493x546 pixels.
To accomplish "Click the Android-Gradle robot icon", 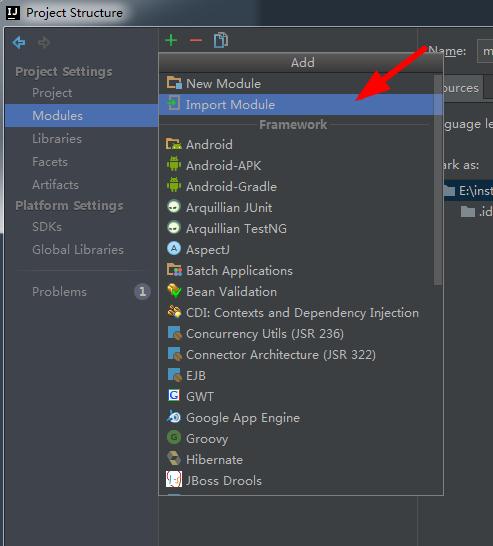I will tap(174, 185).
